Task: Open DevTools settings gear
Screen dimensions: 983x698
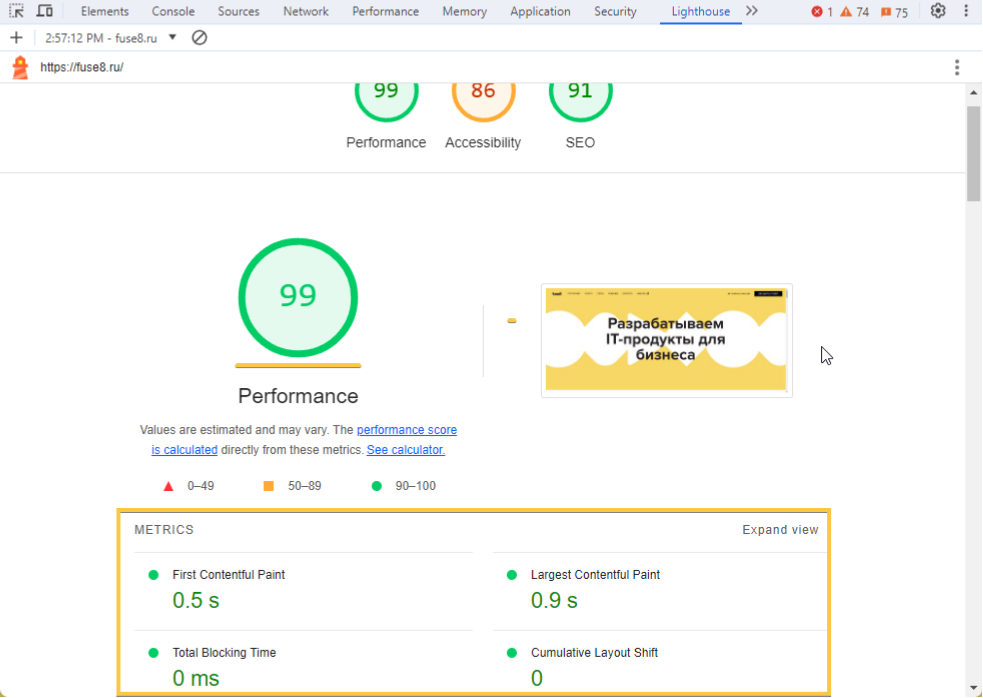Action: pos(937,11)
